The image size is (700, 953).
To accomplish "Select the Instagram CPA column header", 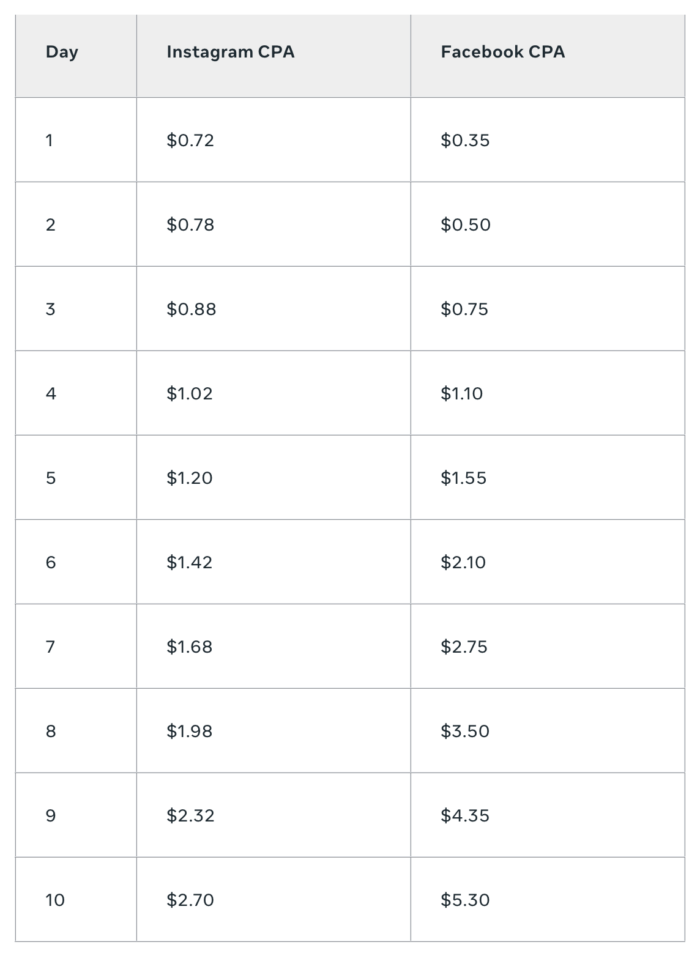I will (x=230, y=52).
